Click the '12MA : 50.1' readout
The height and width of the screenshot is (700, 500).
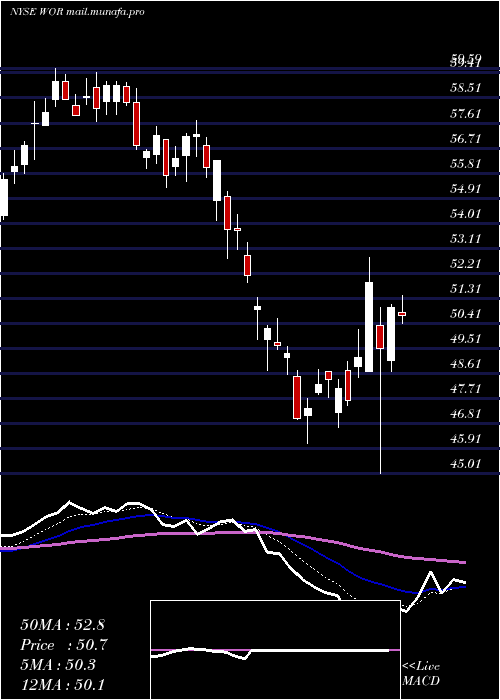click(x=62, y=684)
